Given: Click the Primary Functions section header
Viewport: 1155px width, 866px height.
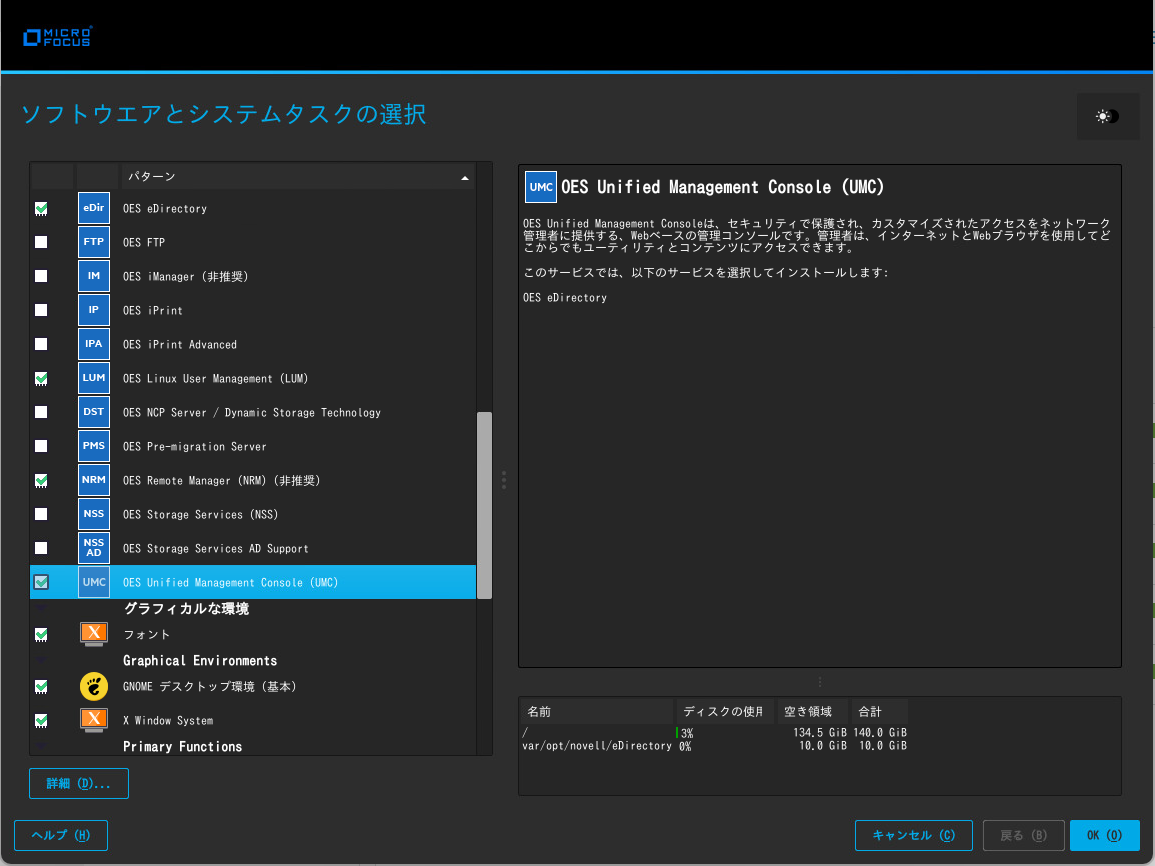Looking at the screenshot, I should (182, 746).
